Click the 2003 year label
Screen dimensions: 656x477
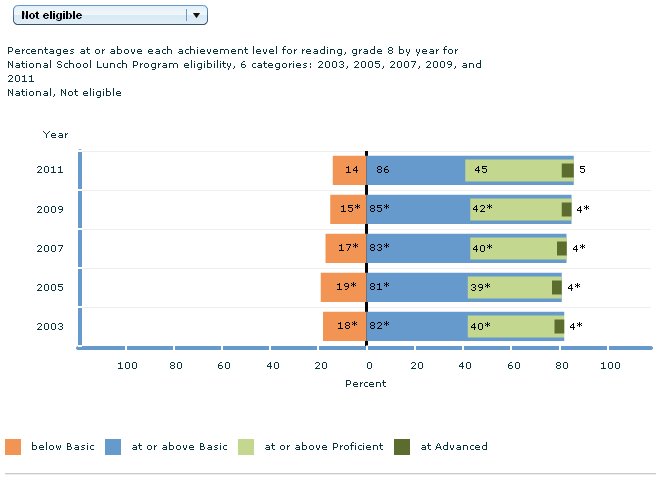(50, 326)
